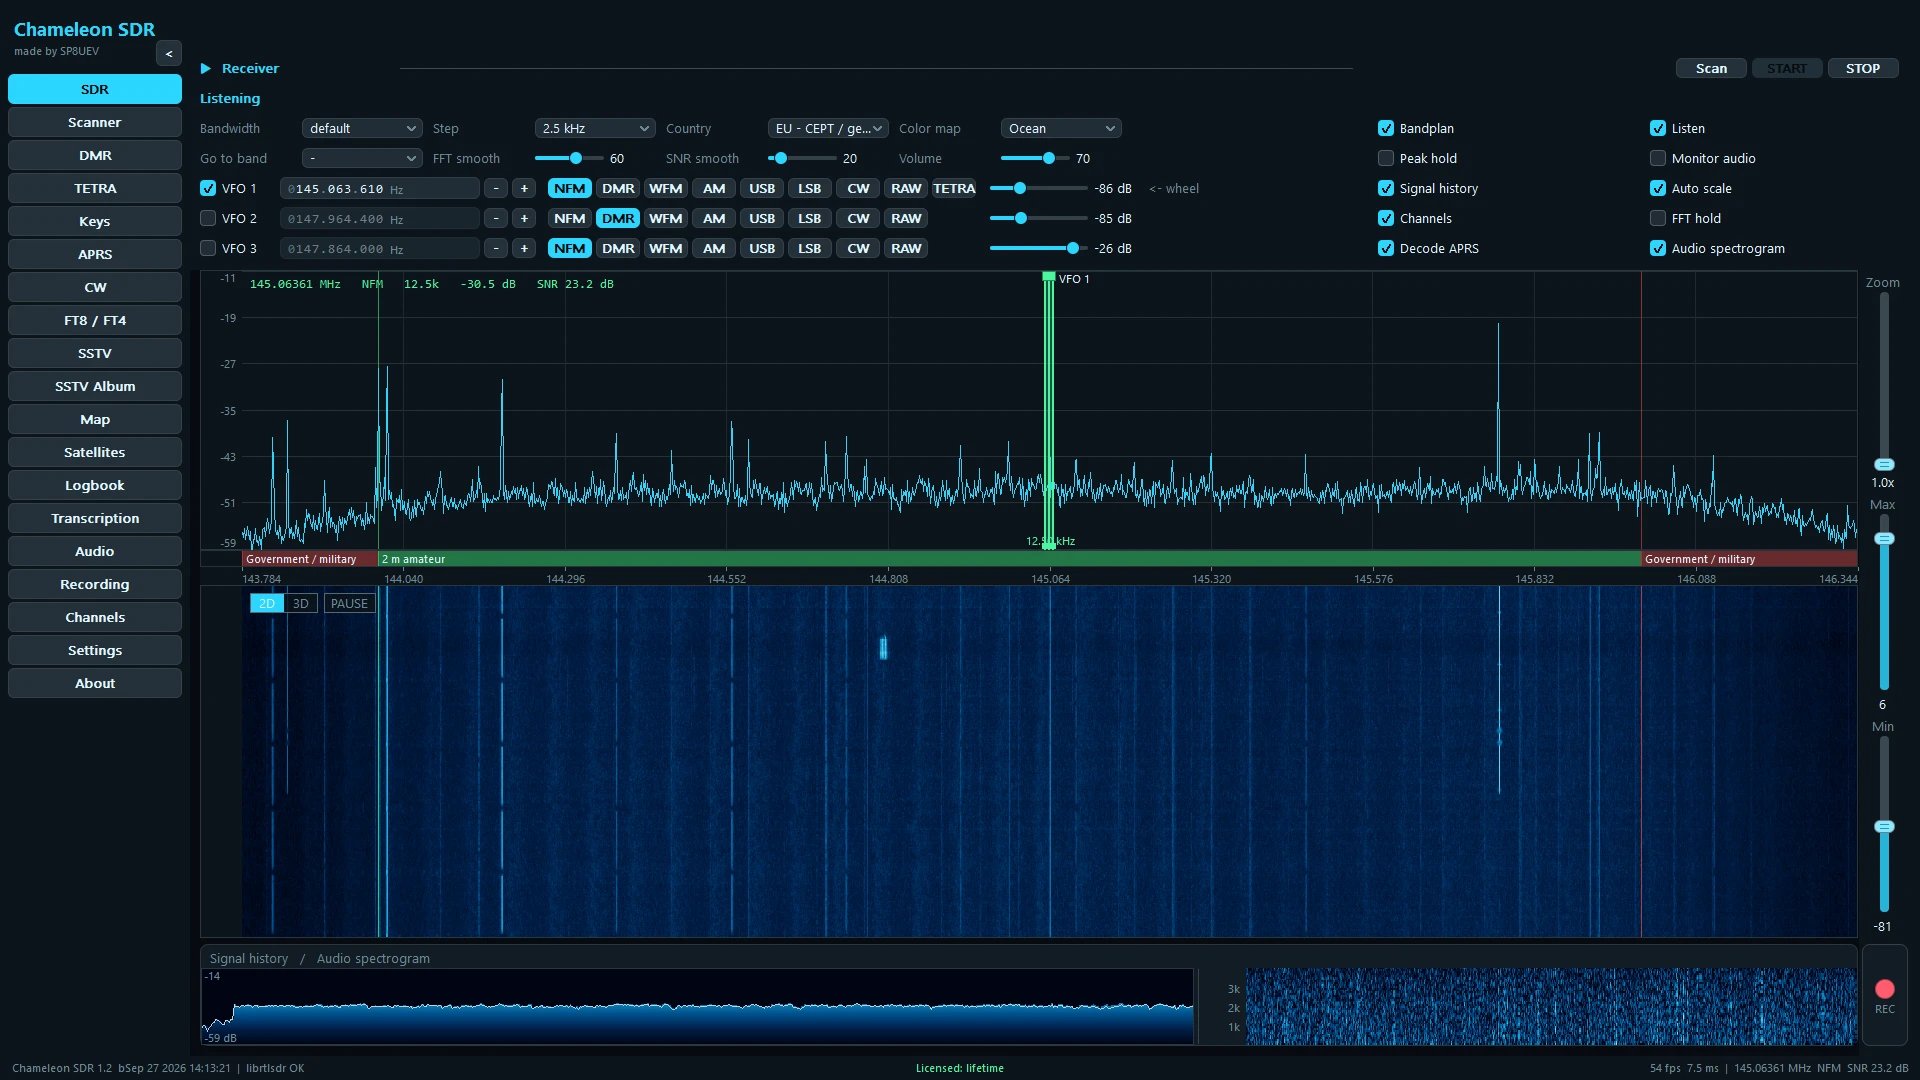
Task: Increase VFO 1 frequency with plus button
Action: pos(524,188)
